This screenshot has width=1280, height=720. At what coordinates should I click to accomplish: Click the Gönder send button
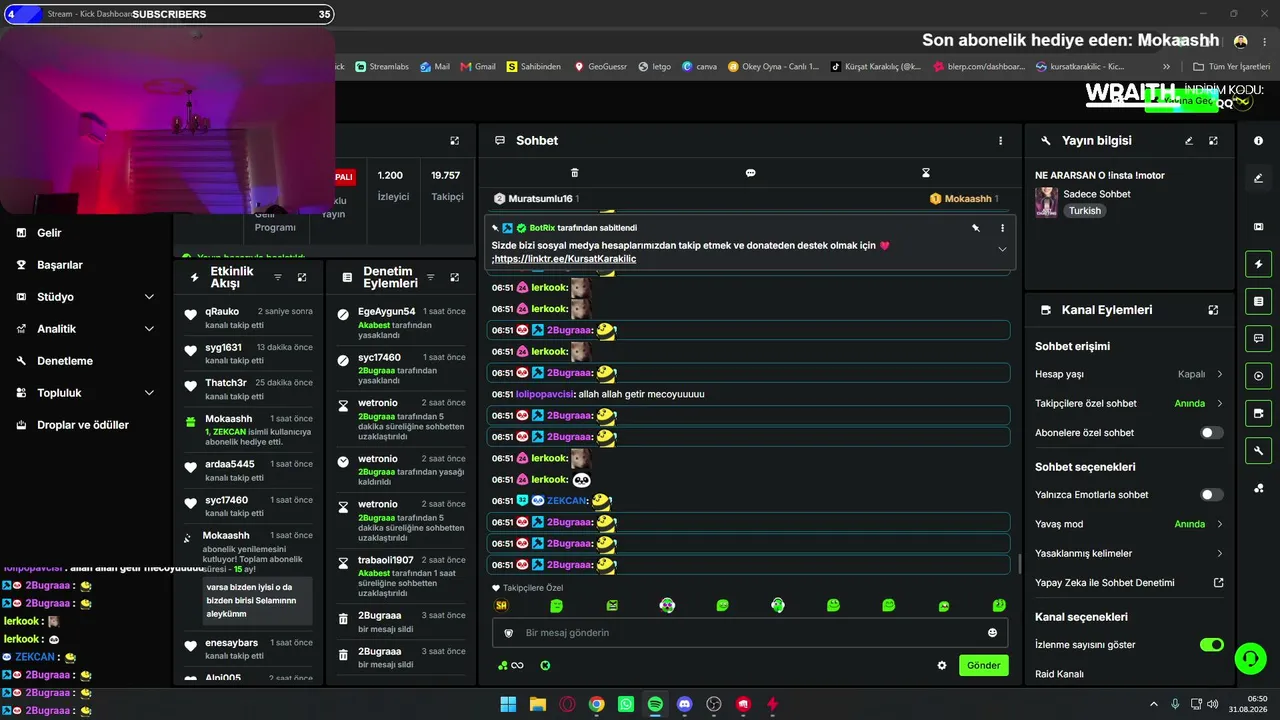(x=984, y=665)
